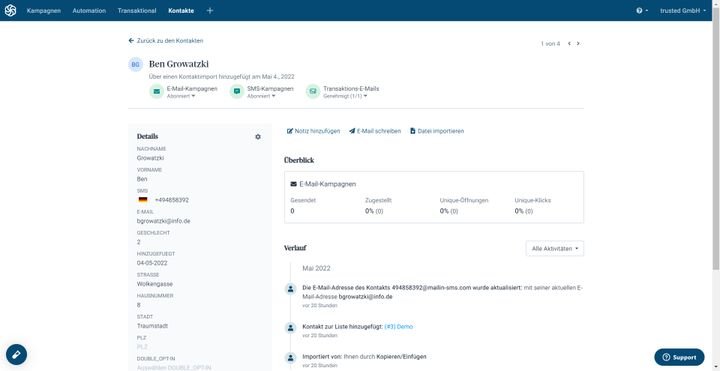
Task: Go to previous contact arrow
Action: tap(569, 44)
